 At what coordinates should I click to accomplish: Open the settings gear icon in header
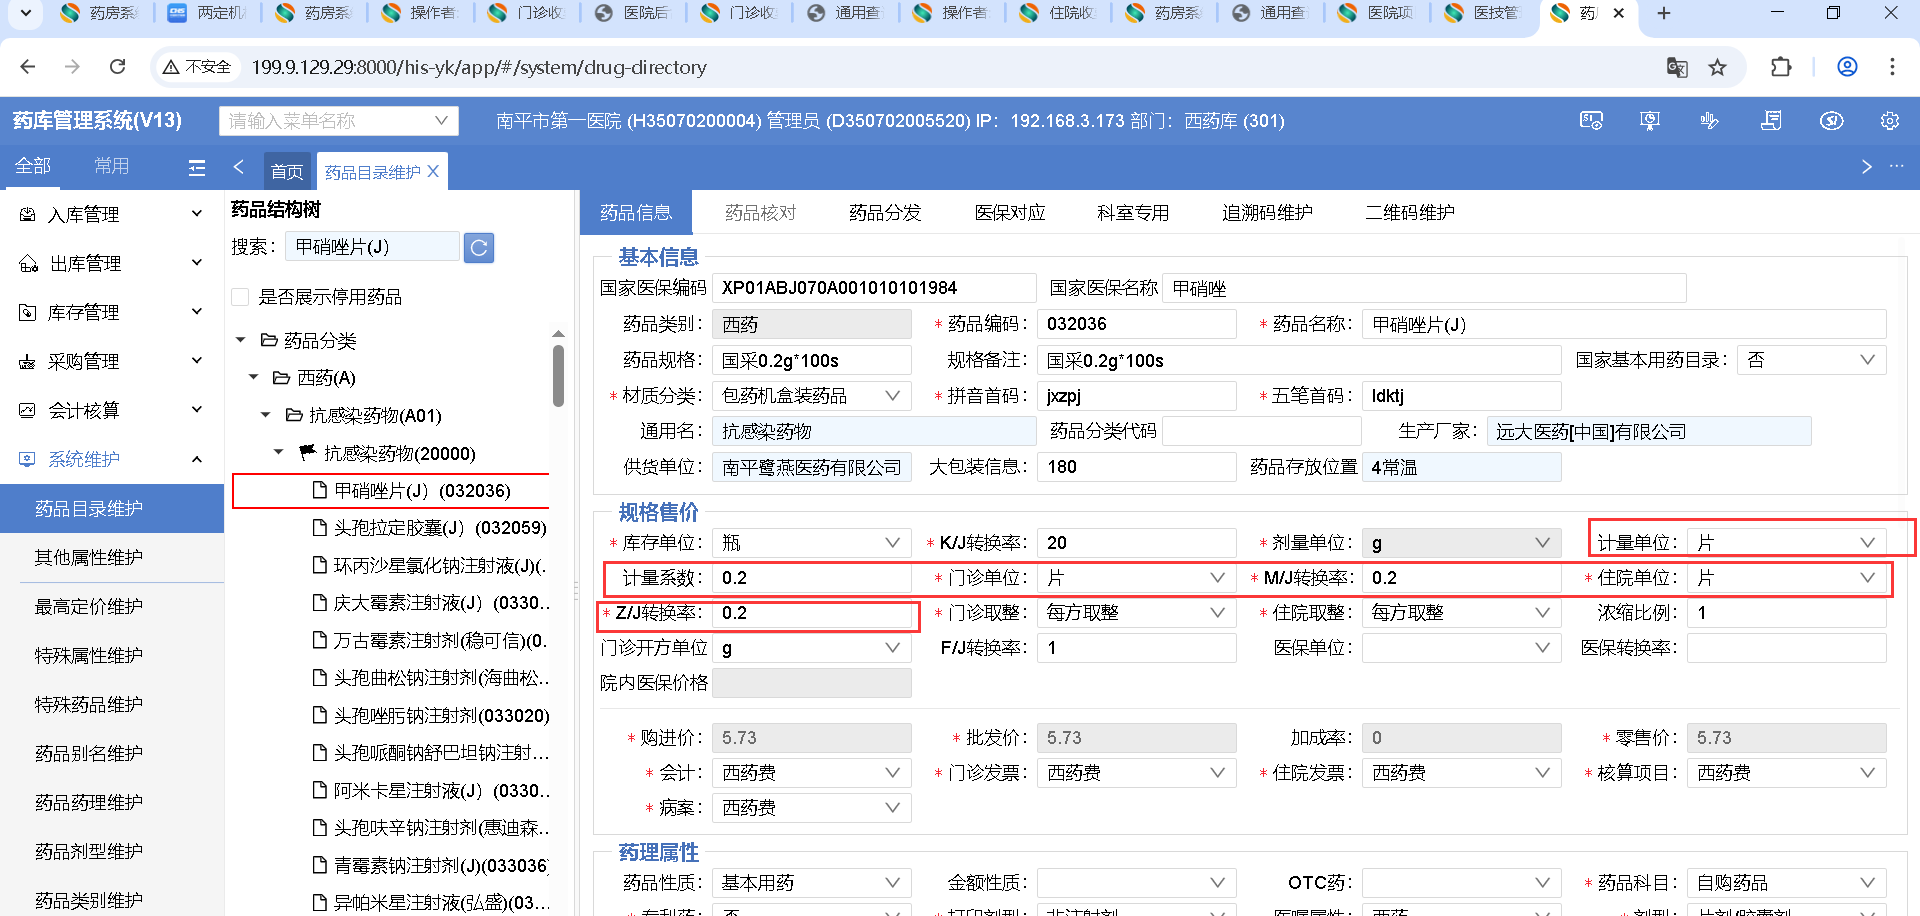pyautogui.click(x=1890, y=121)
